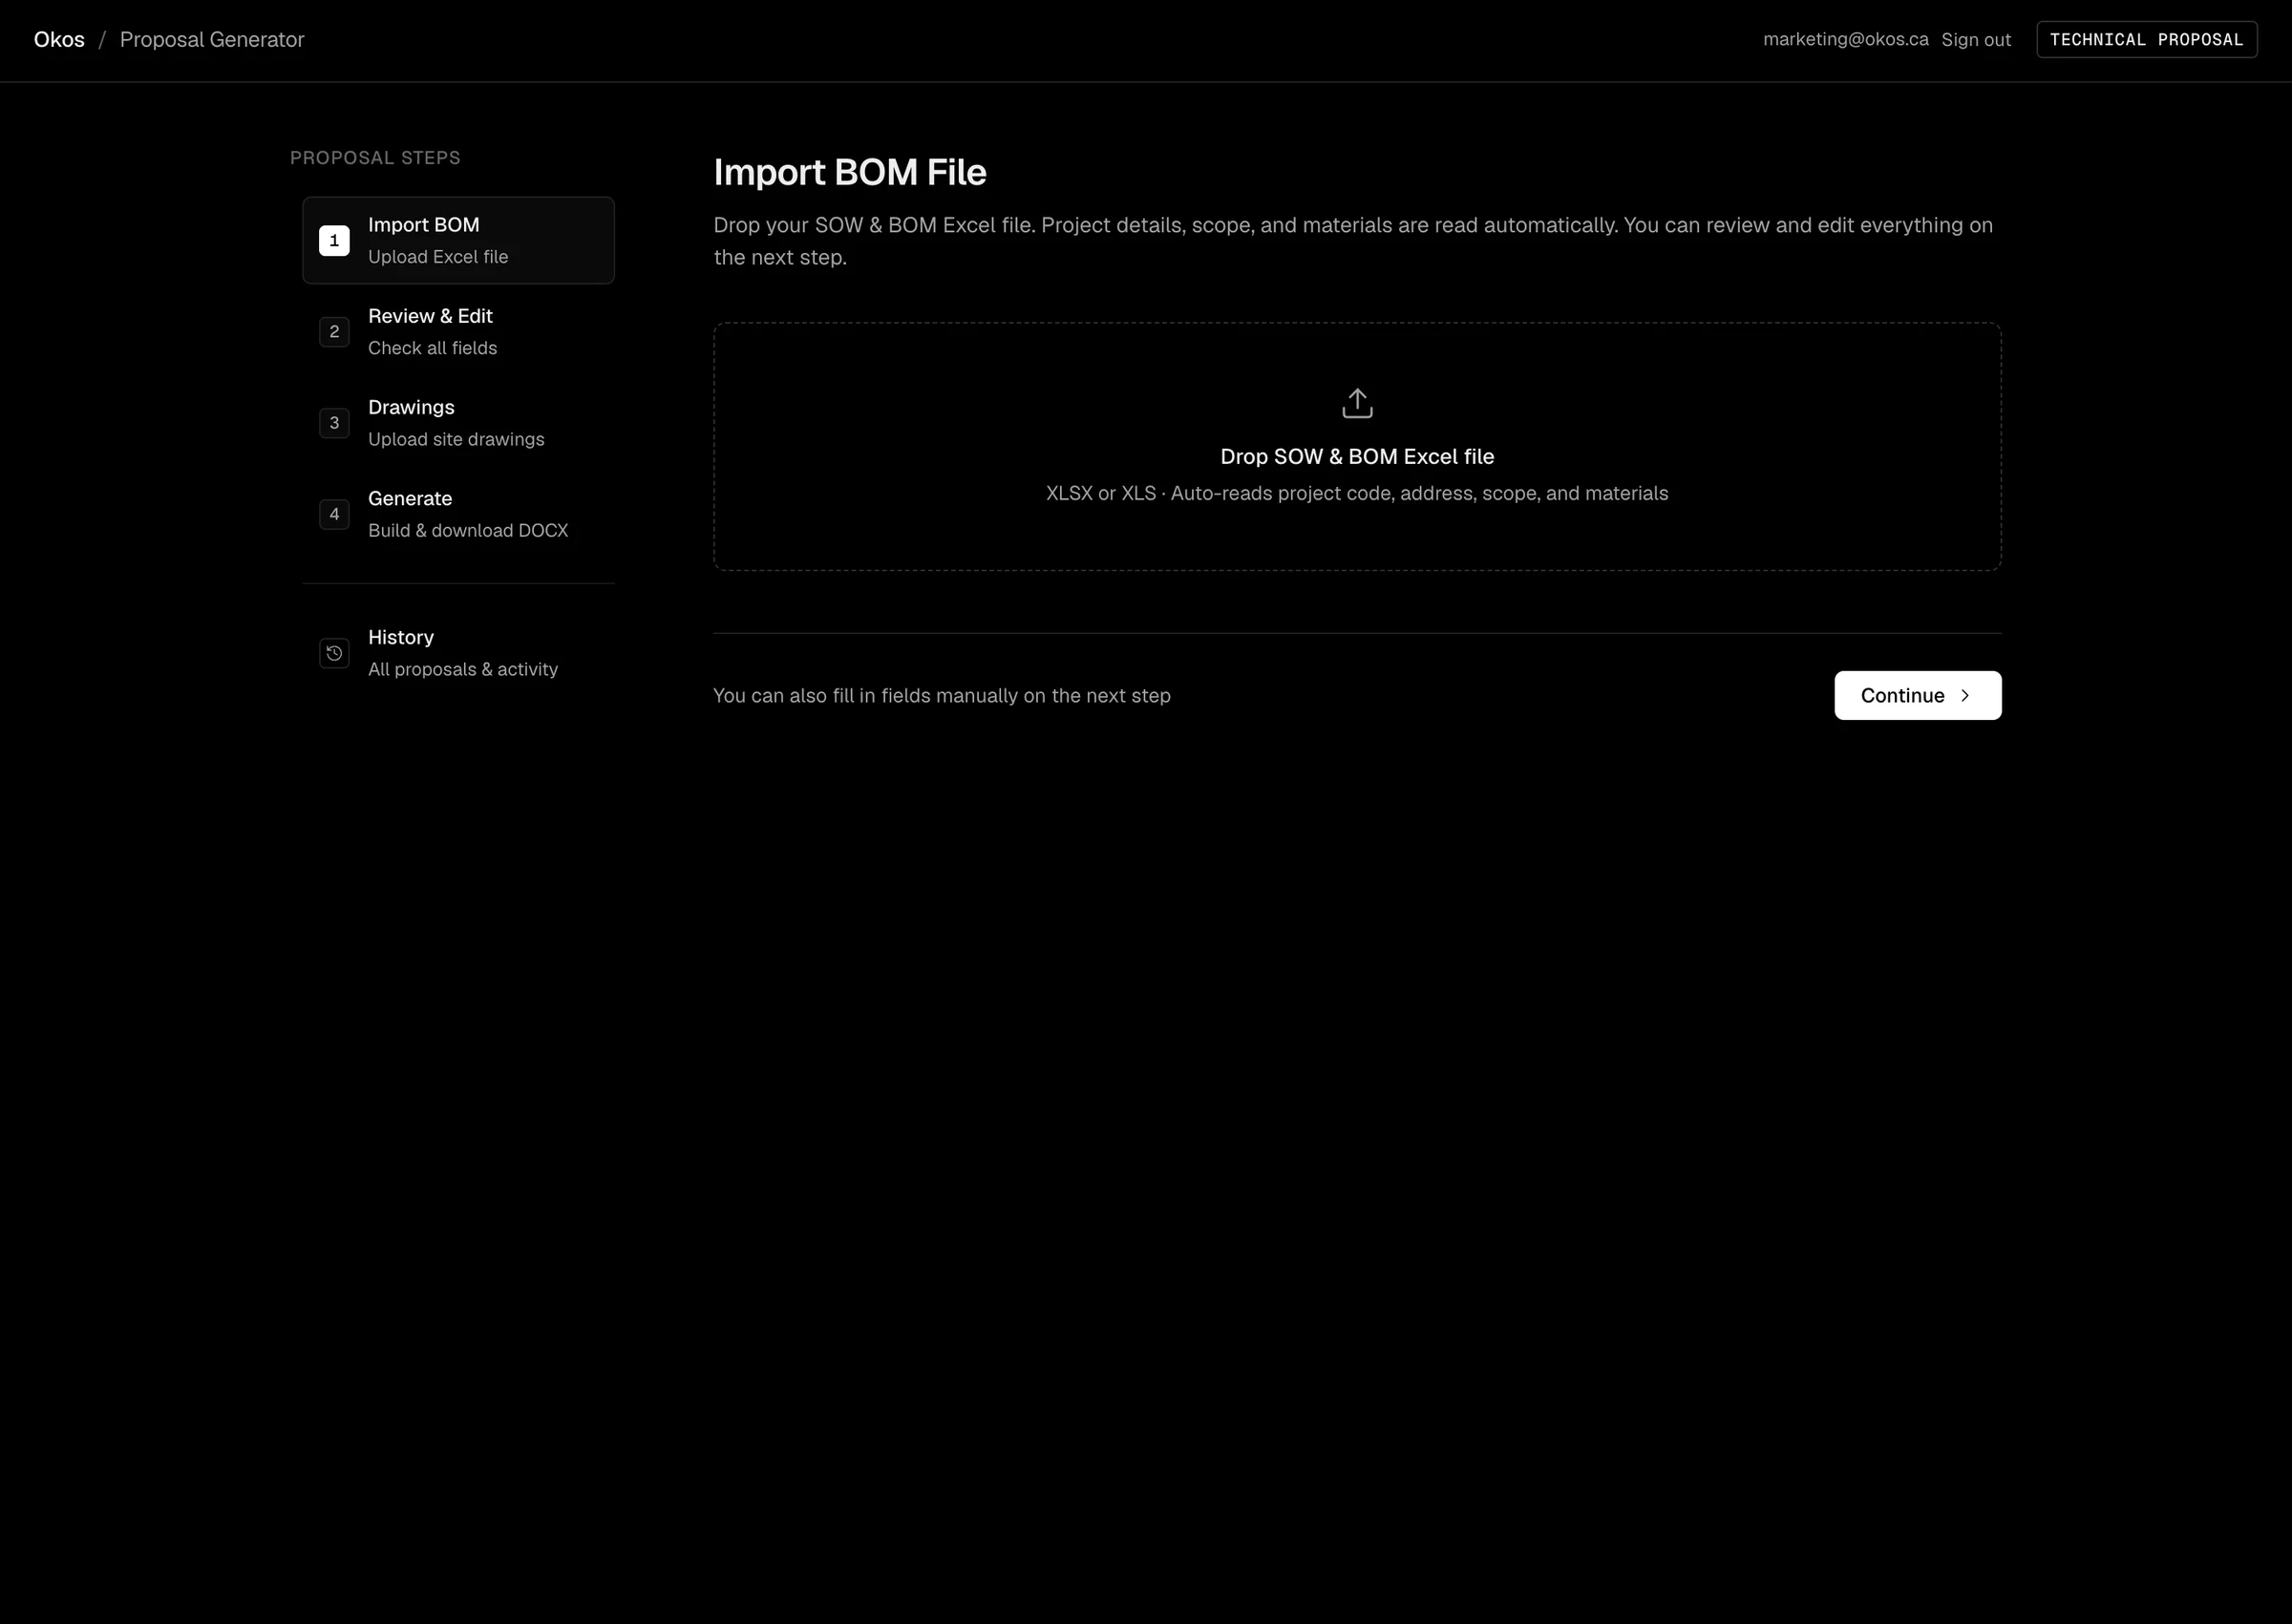Click 'Upload site drawings' subtitle
This screenshot has height=1624, width=2292.
(x=456, y=439)
